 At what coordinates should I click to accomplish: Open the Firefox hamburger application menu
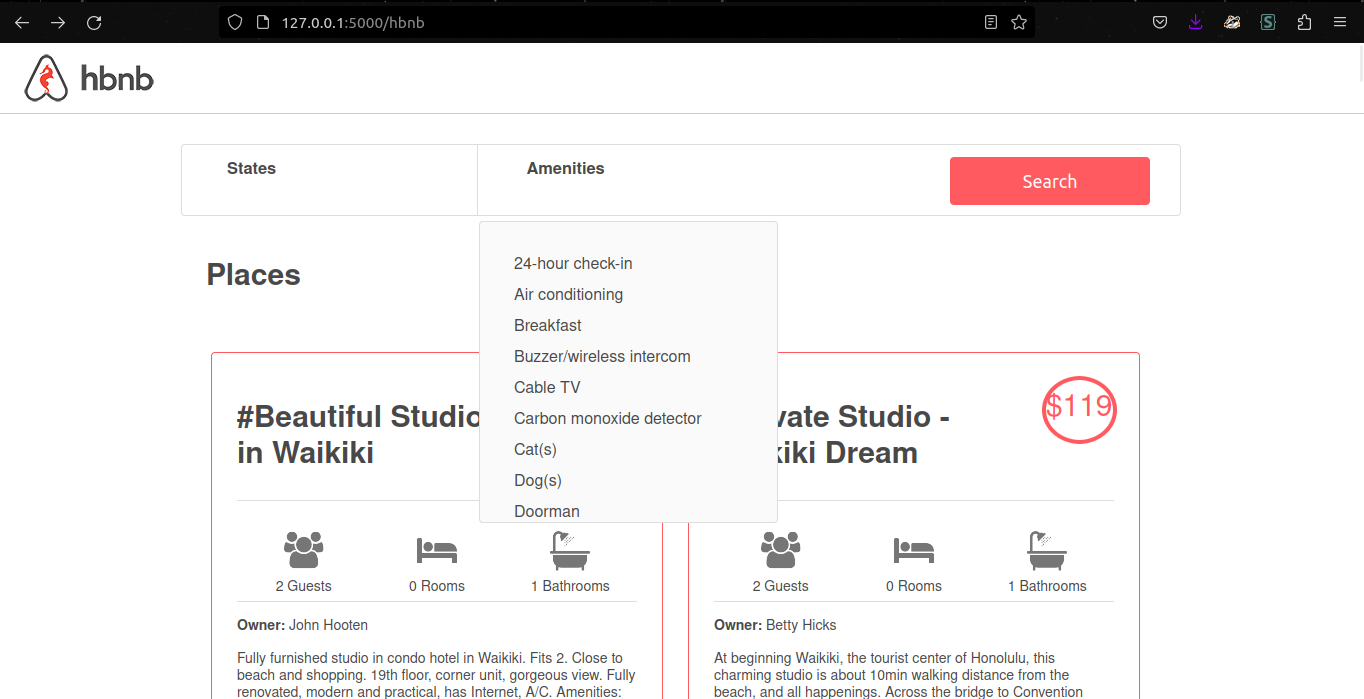(x=1340, y=22)
